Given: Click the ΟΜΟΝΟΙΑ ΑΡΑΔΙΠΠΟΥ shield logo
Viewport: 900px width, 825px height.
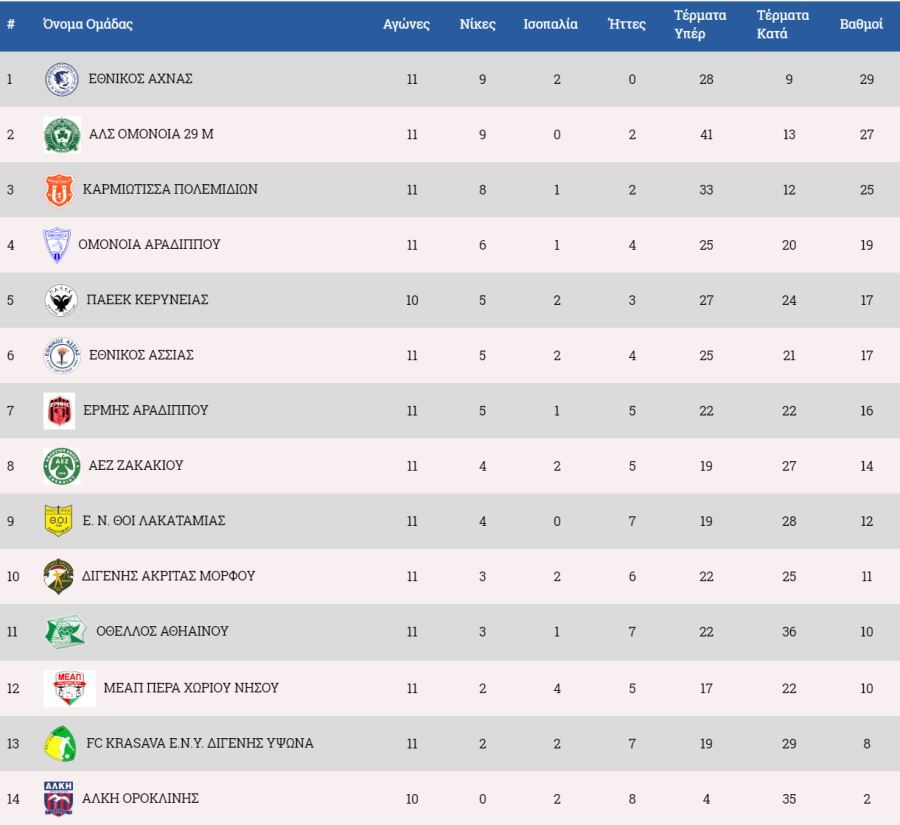Looking at the screenshot, I should tap(57, 245).
